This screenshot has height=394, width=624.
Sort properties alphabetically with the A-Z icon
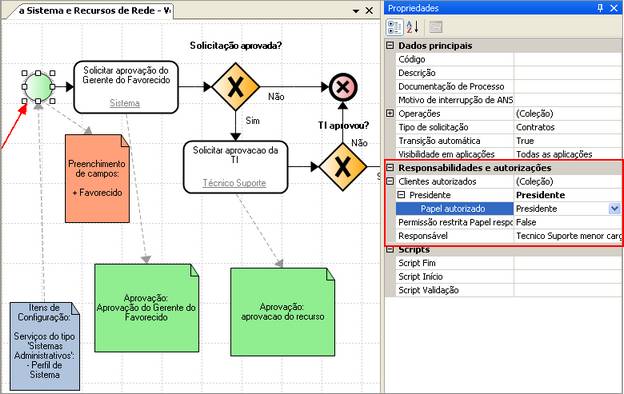412,27
